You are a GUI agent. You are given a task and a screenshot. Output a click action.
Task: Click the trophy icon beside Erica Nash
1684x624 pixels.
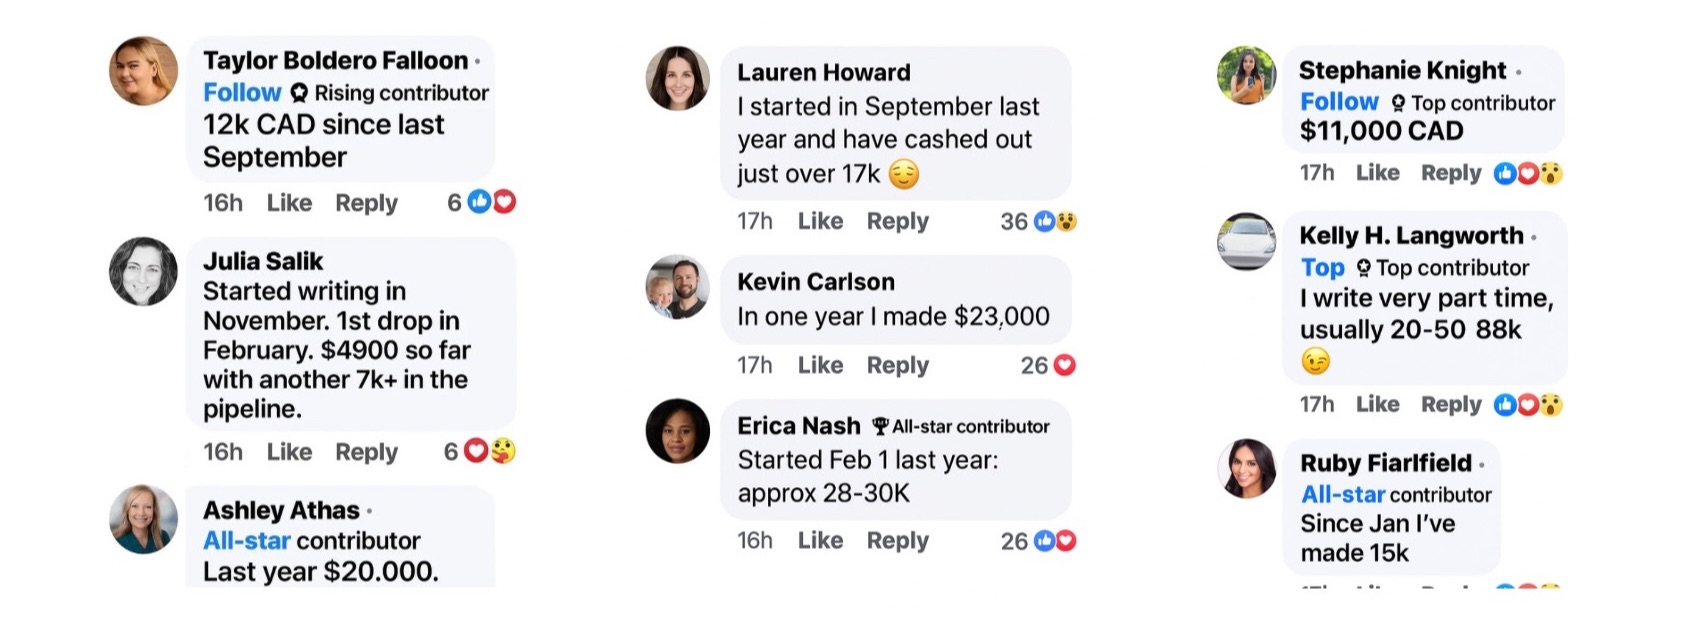(880, 427)
